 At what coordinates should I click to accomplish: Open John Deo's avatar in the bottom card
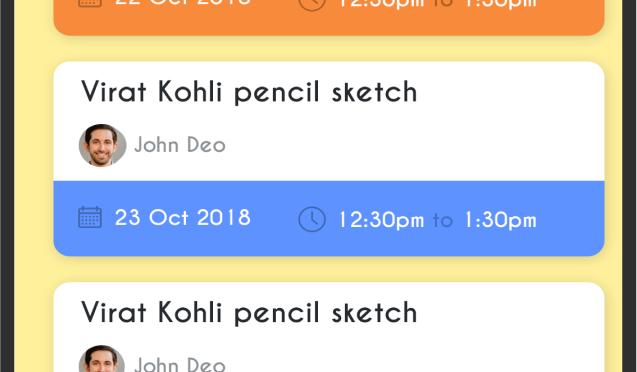[102, 359]
